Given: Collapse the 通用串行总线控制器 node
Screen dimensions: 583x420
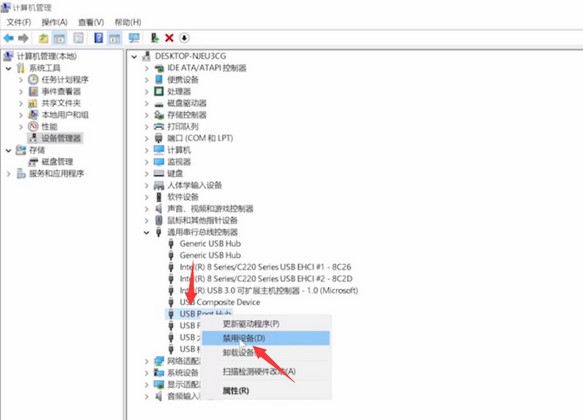Looking at the screenshot, I should pos(146,233).
